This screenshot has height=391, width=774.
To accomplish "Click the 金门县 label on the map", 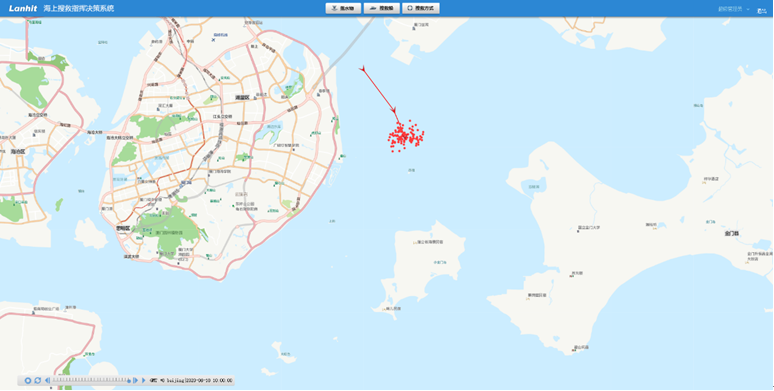I will (x=732, y=233).
